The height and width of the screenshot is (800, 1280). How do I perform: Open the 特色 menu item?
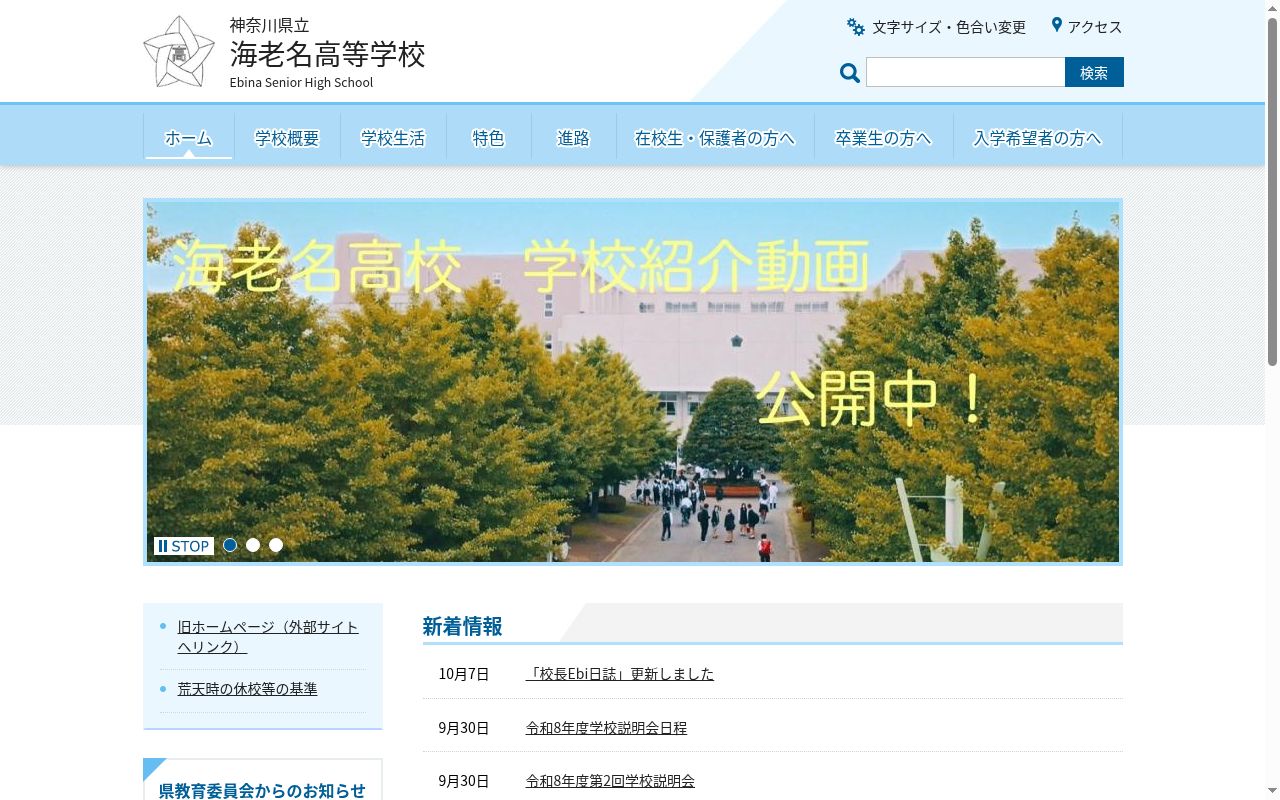489,138
